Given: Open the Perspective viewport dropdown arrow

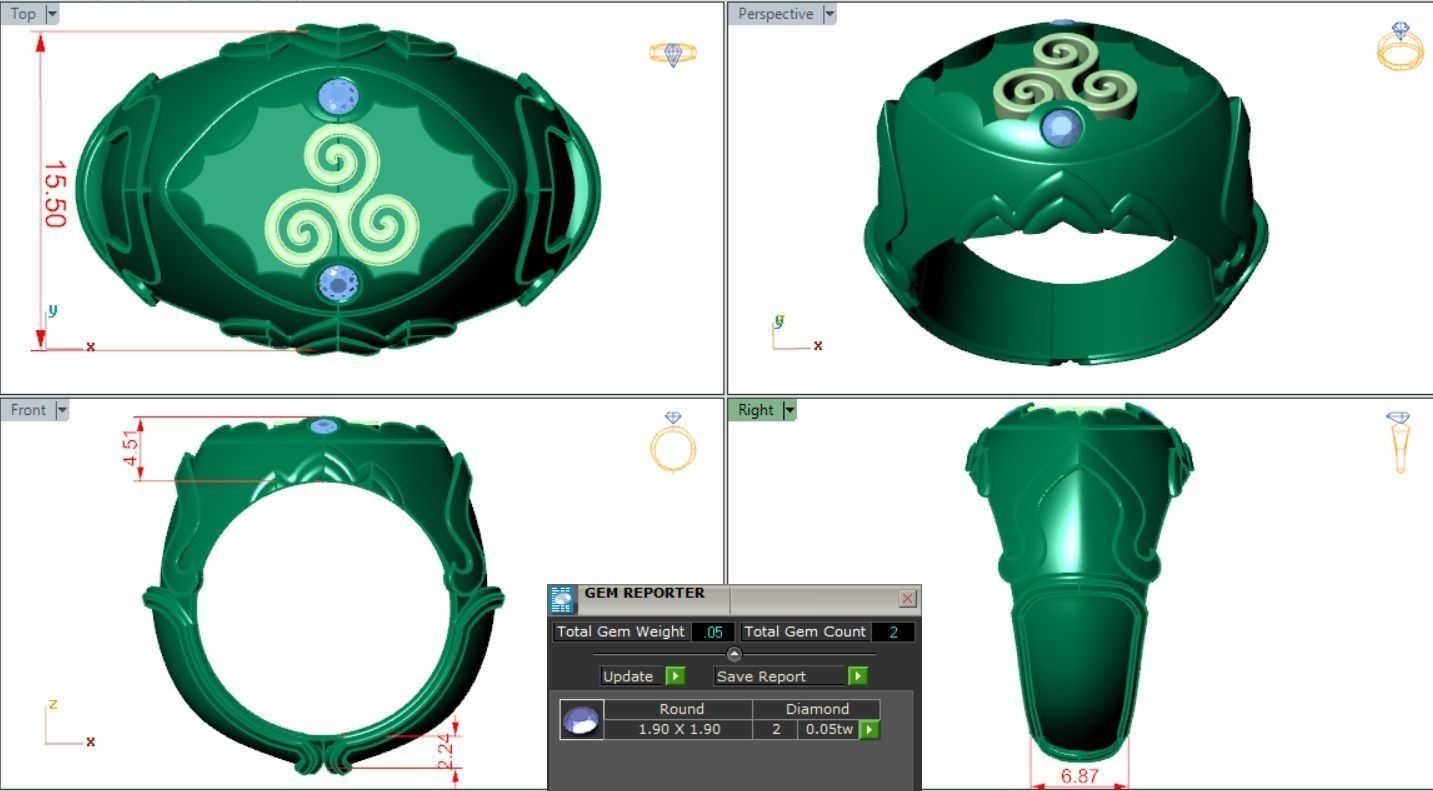Looking at the screenshot, I should pyautogui.click(x=828, y=14).
